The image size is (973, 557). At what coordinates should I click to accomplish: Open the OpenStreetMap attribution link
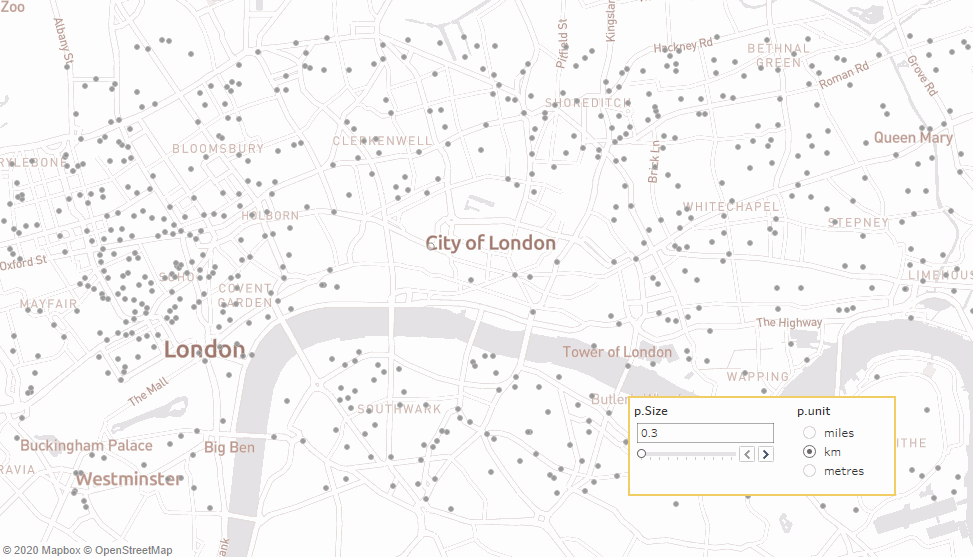point(127,550)
